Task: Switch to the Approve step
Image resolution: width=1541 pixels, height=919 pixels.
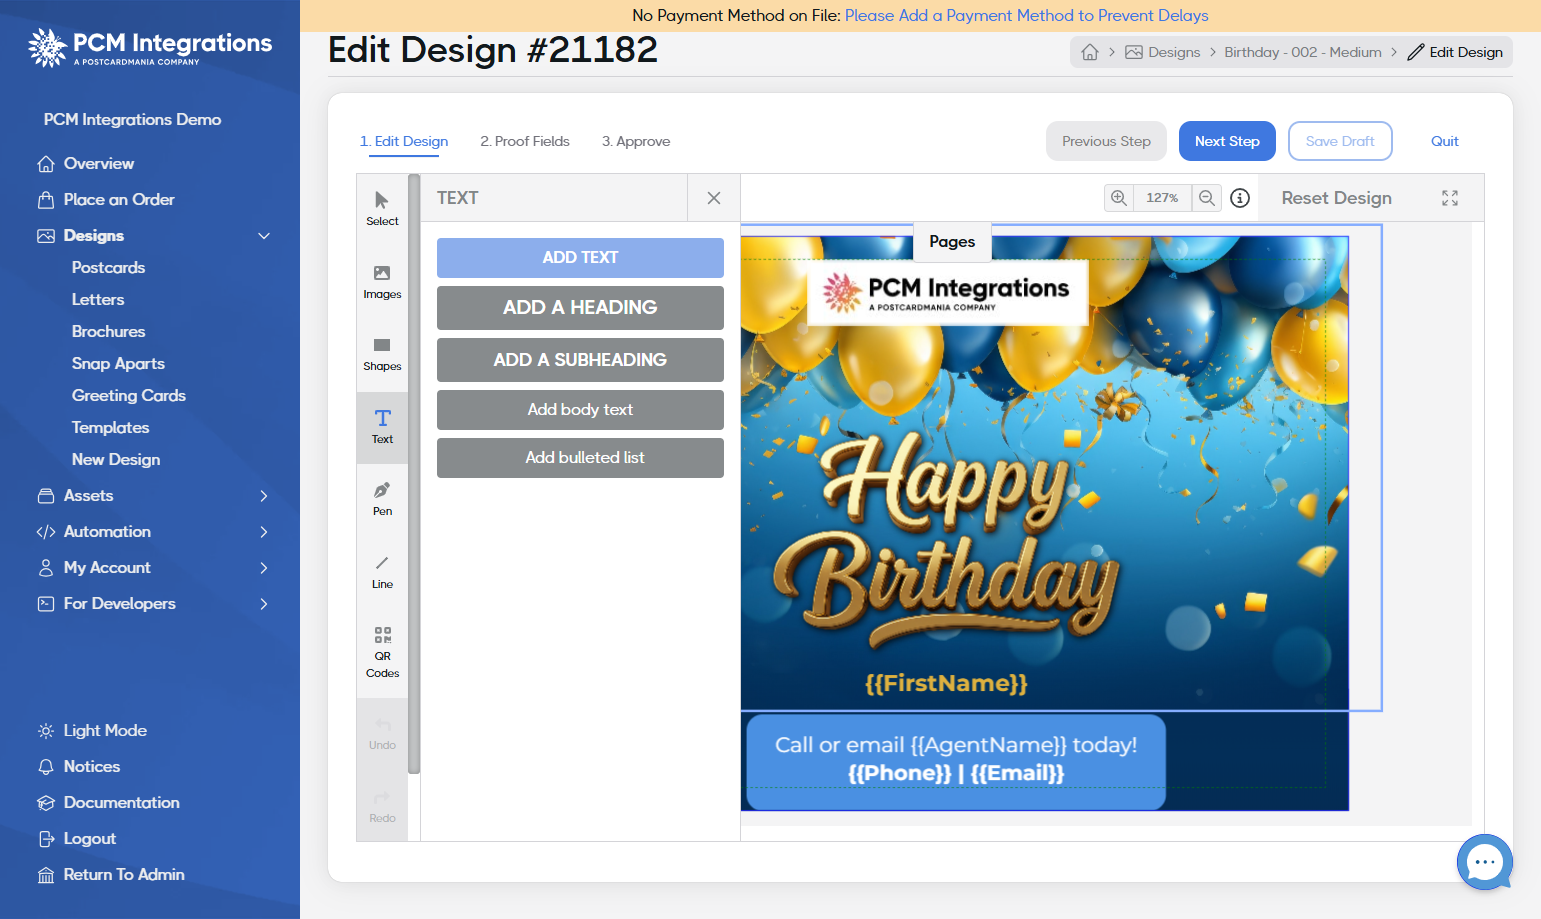Action: click(636, 141)
